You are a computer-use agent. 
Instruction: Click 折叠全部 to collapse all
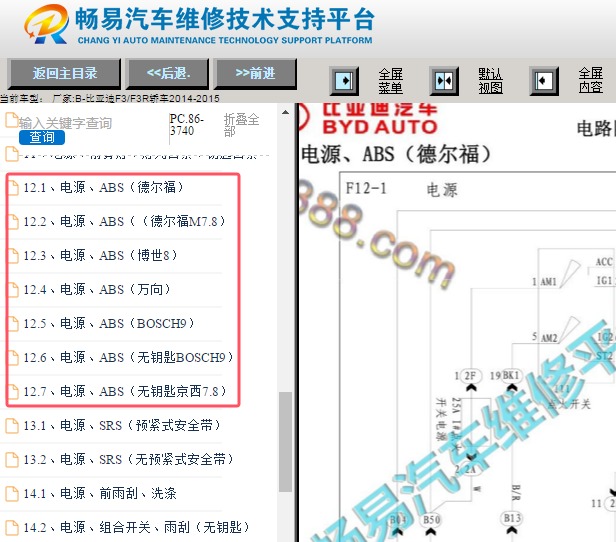pos(241,124)
